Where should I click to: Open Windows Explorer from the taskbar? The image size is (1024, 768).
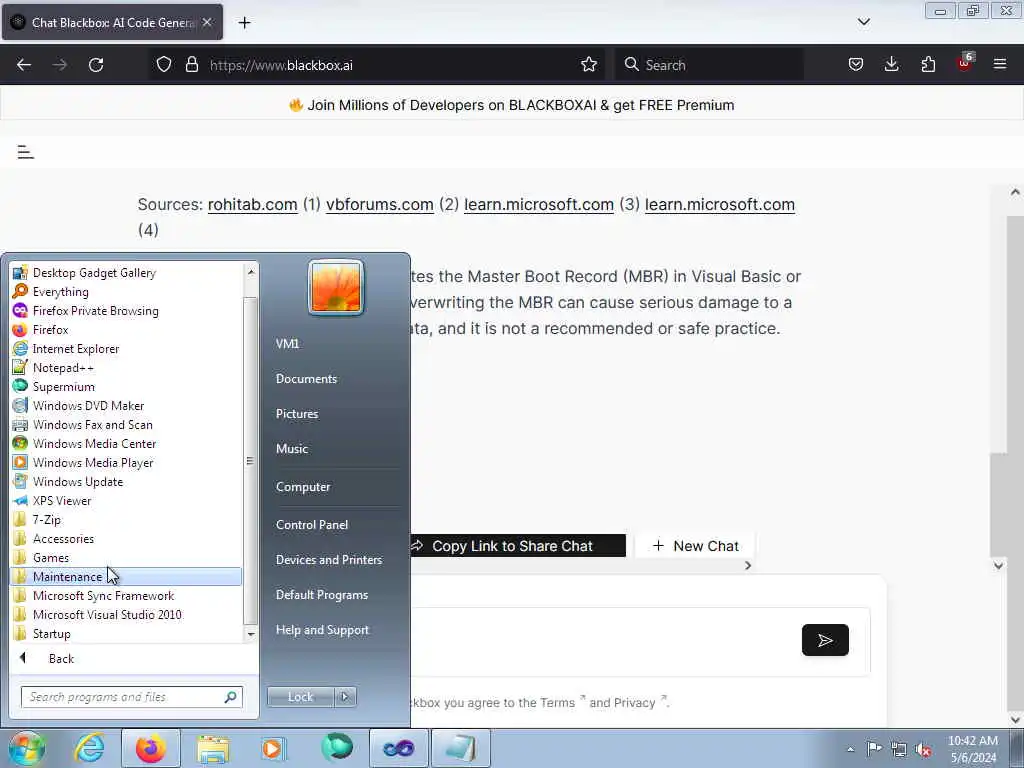click(x=213, y=748)
